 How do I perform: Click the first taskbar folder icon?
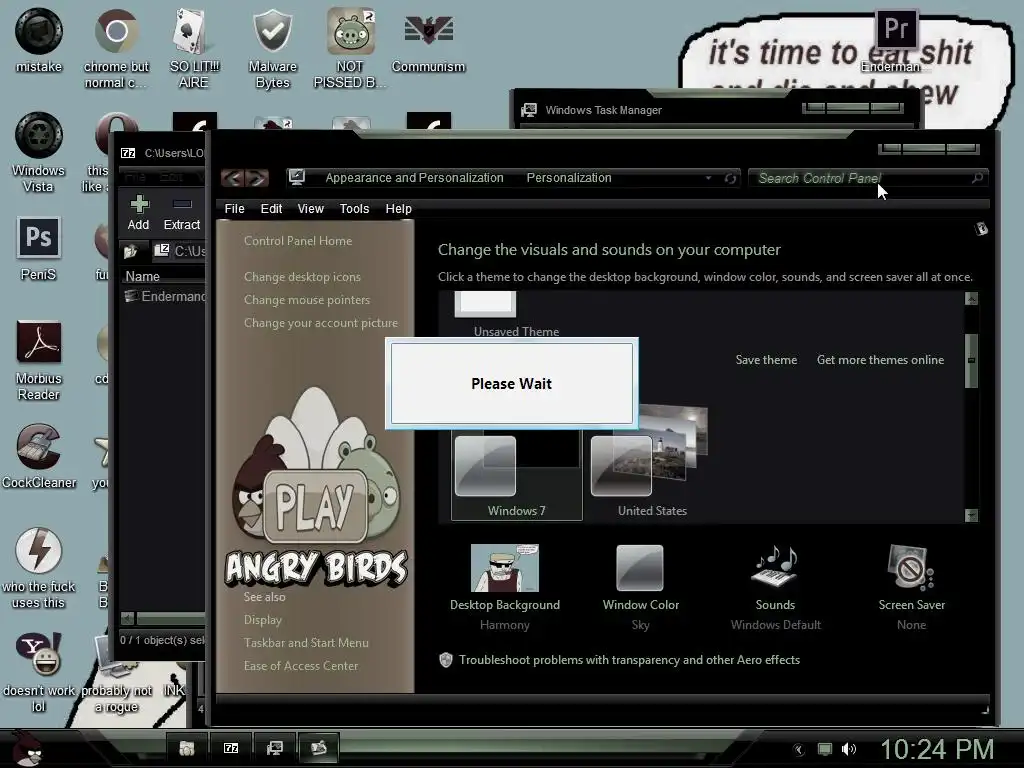[x=187, y=748]
